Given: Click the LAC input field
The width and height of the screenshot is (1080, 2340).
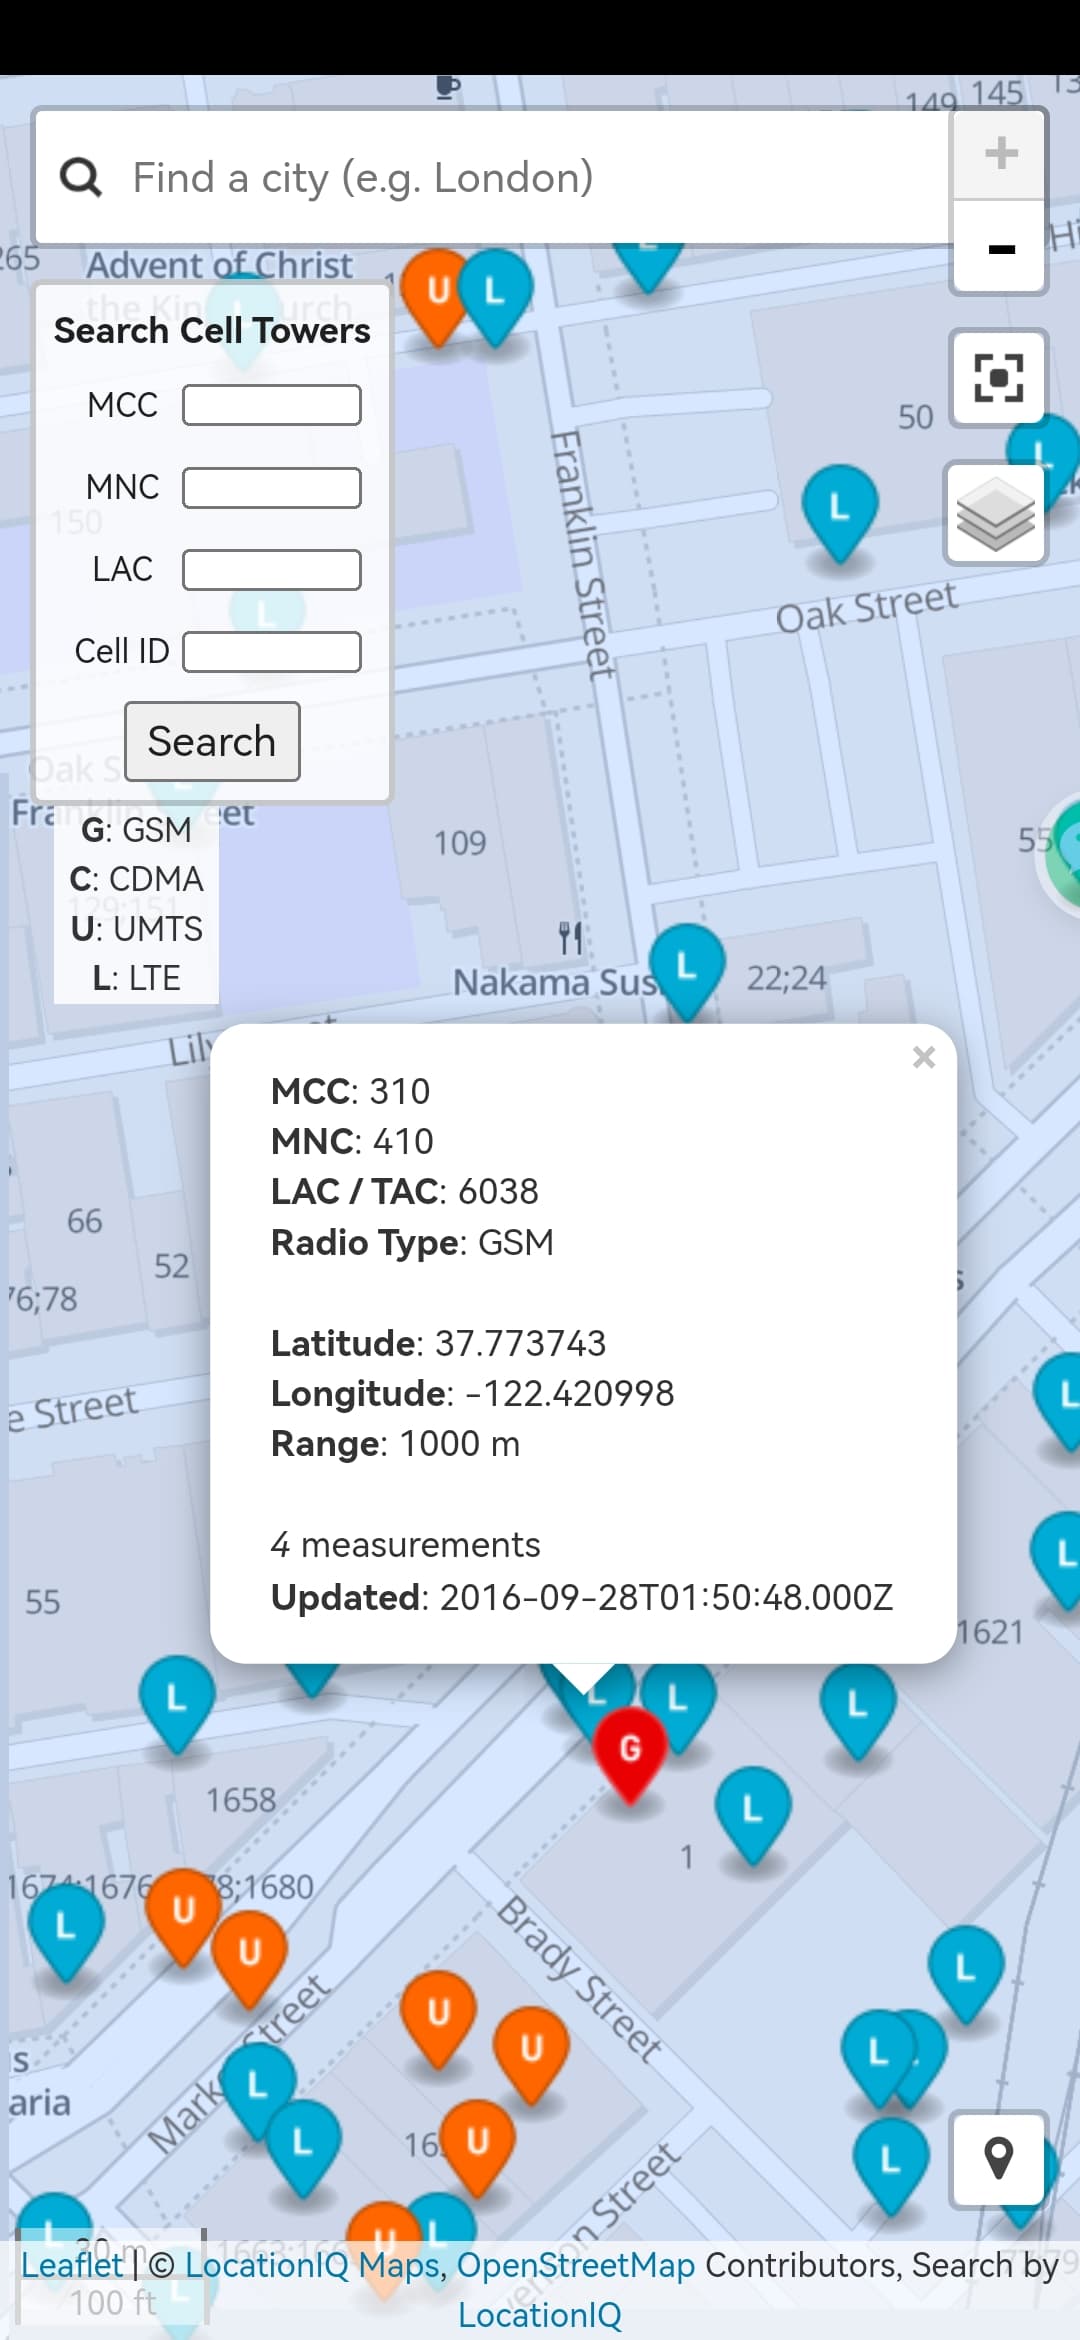Looking at the screenshot, I should tap(272, 570).
